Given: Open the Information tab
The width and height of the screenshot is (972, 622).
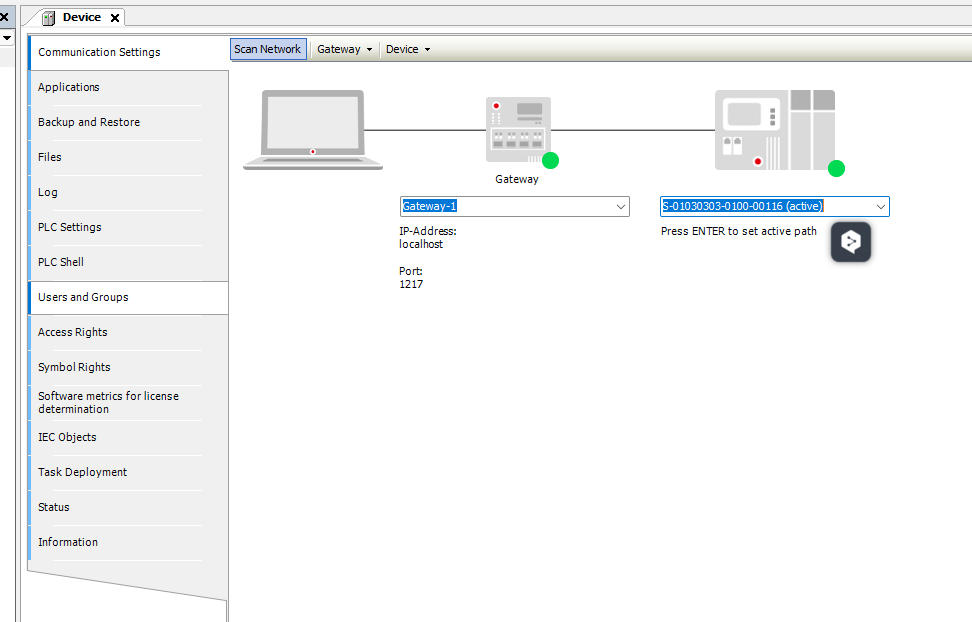Looking at the screenshot, I should tap(129, 543).
